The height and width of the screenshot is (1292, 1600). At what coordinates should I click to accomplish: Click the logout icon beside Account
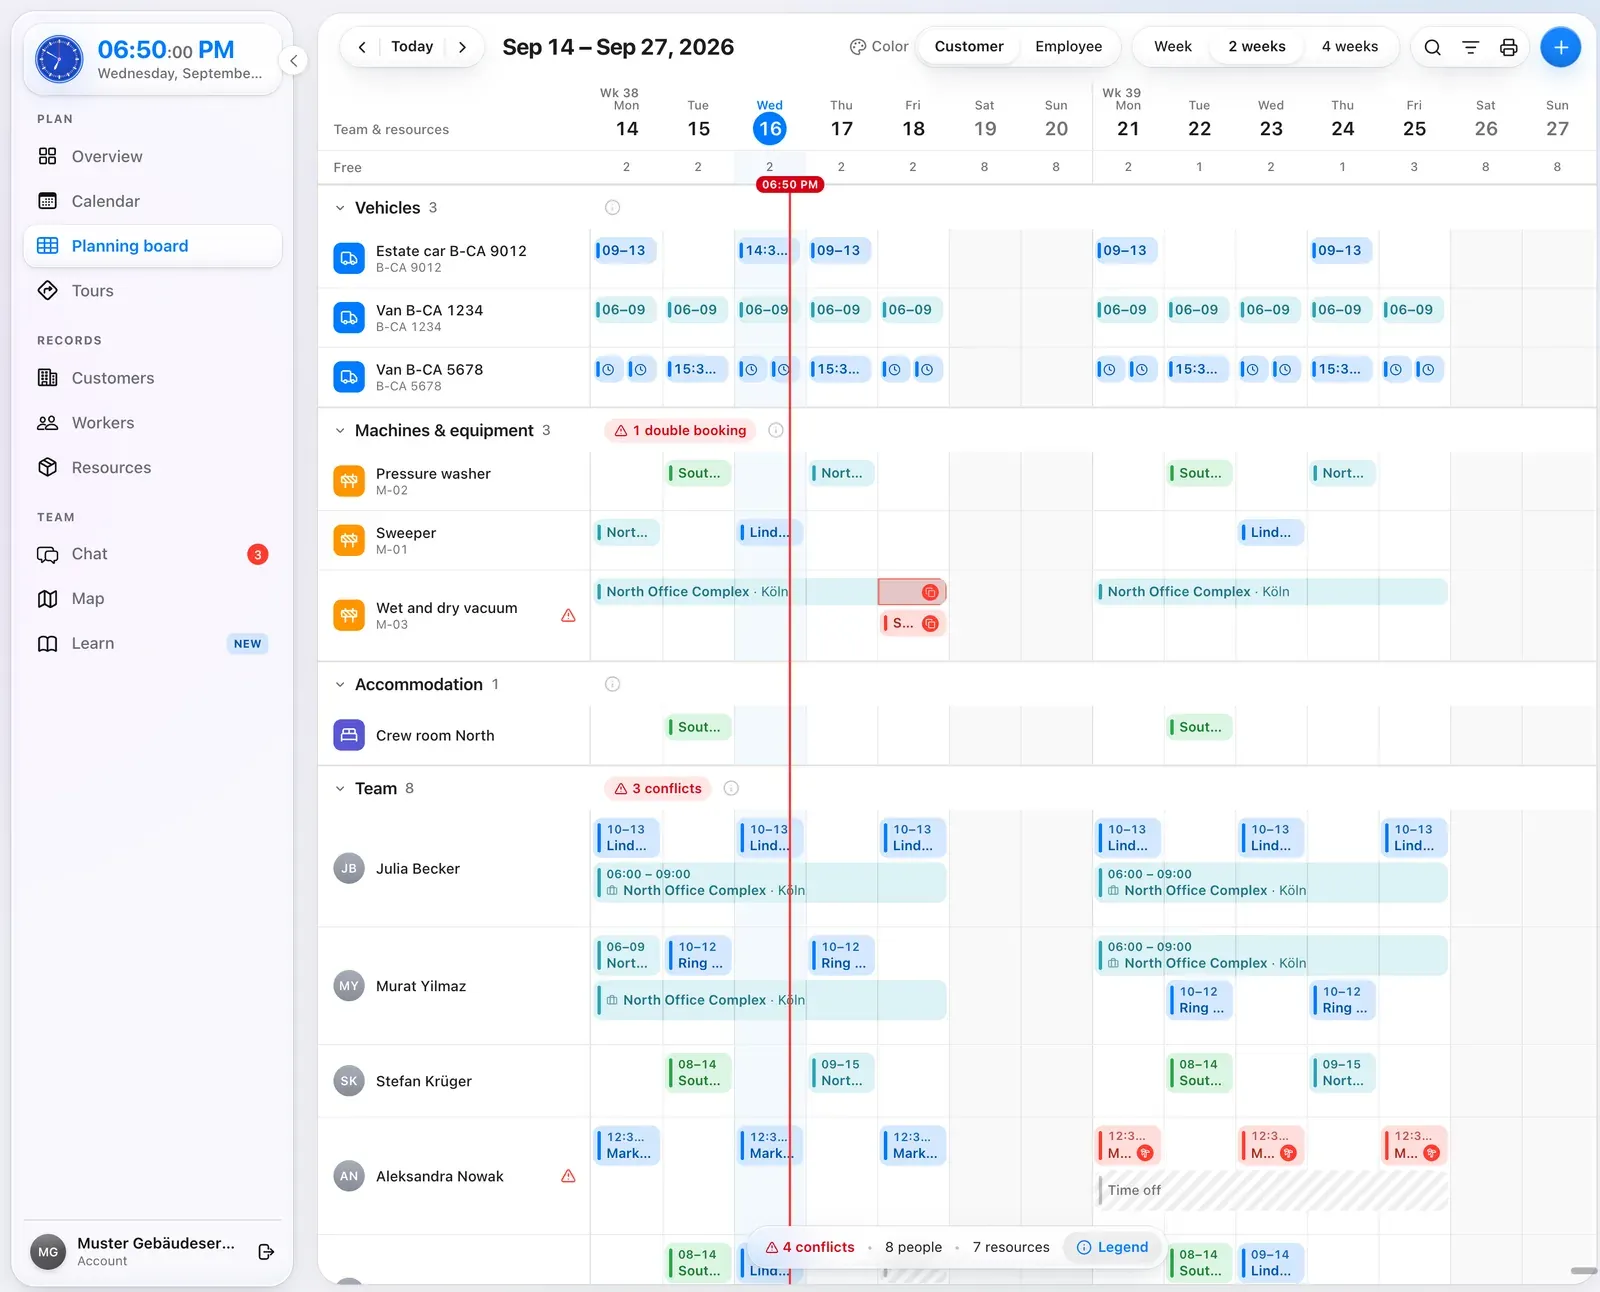[266, 1252]
